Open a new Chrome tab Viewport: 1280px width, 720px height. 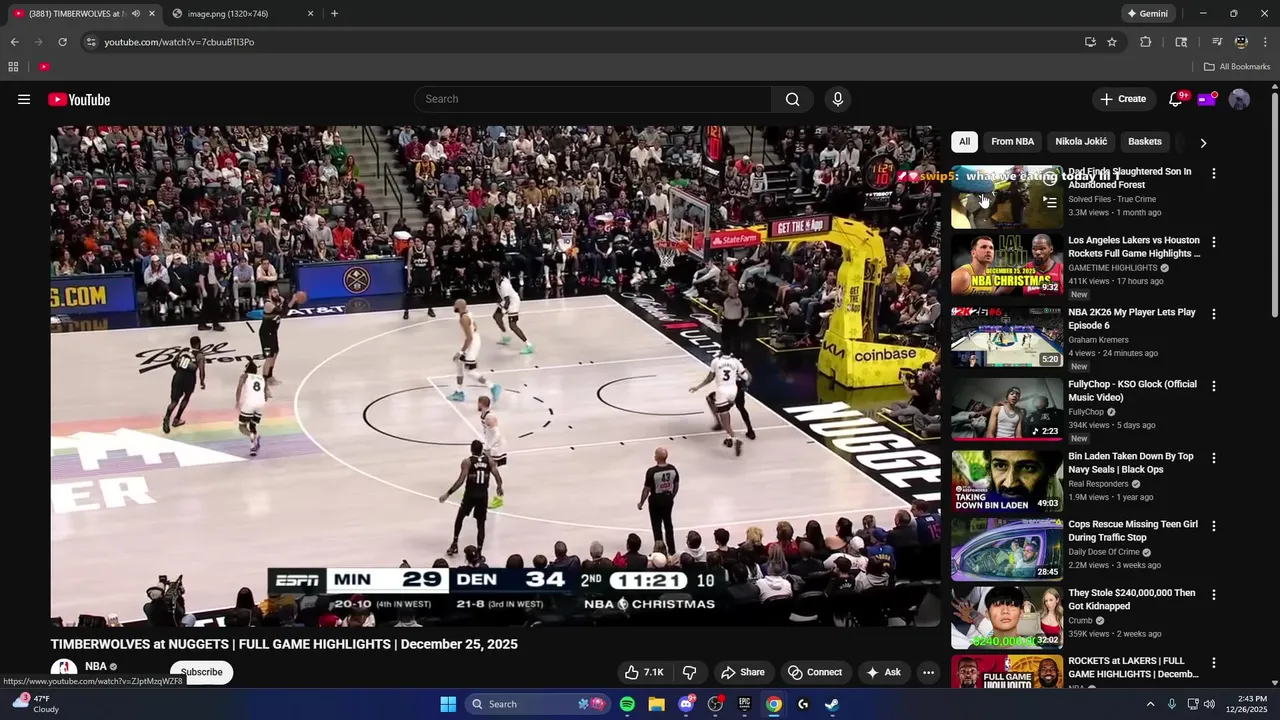[334, 14]
